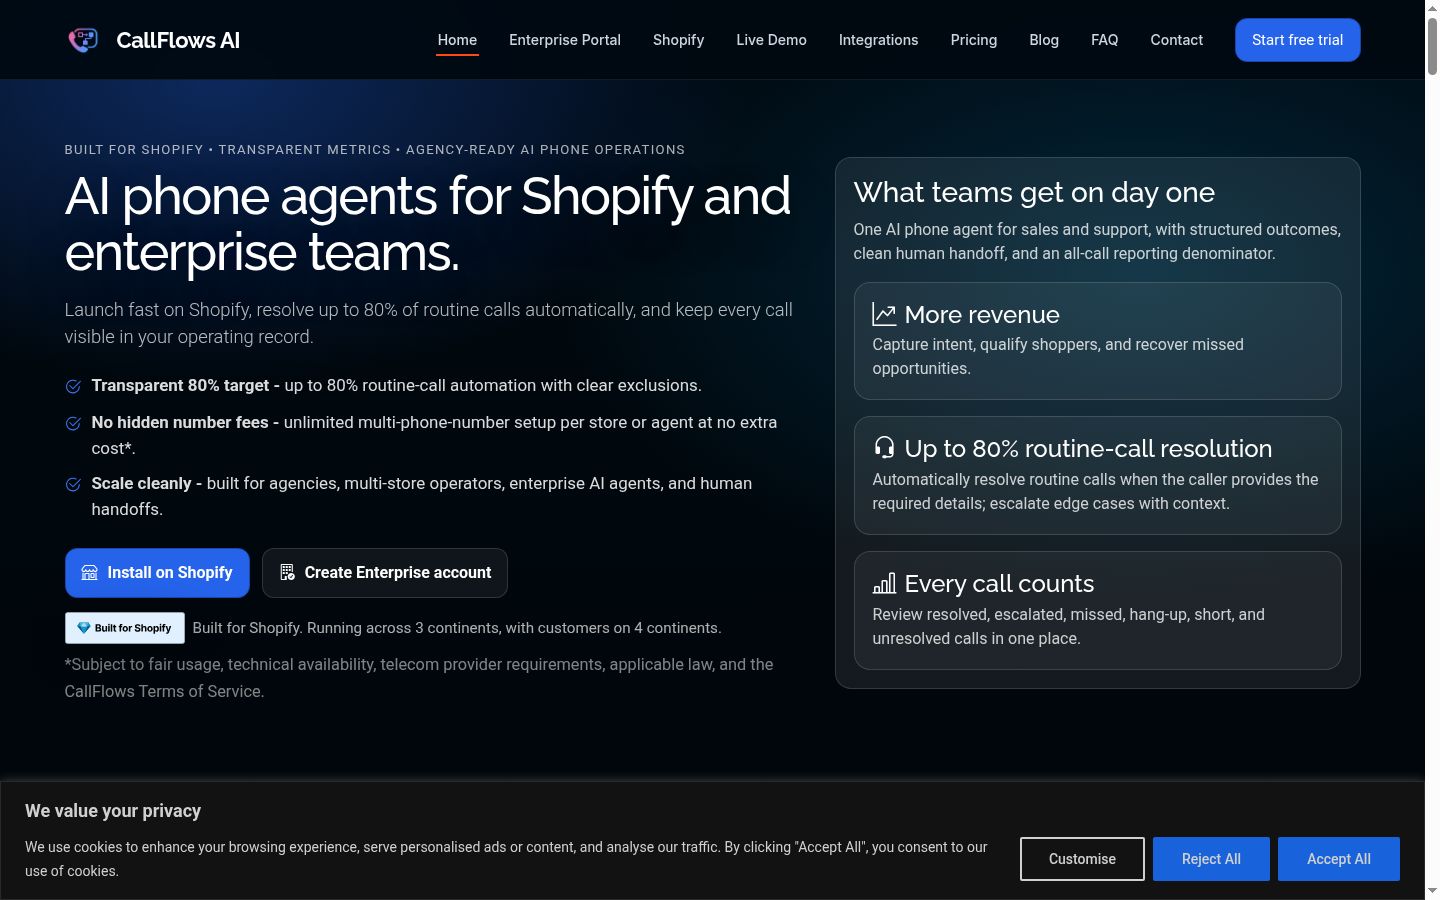Viewport: 1440px width, 900px height.
Task: Click the Every call counts heading
Action: click(999, 583)
